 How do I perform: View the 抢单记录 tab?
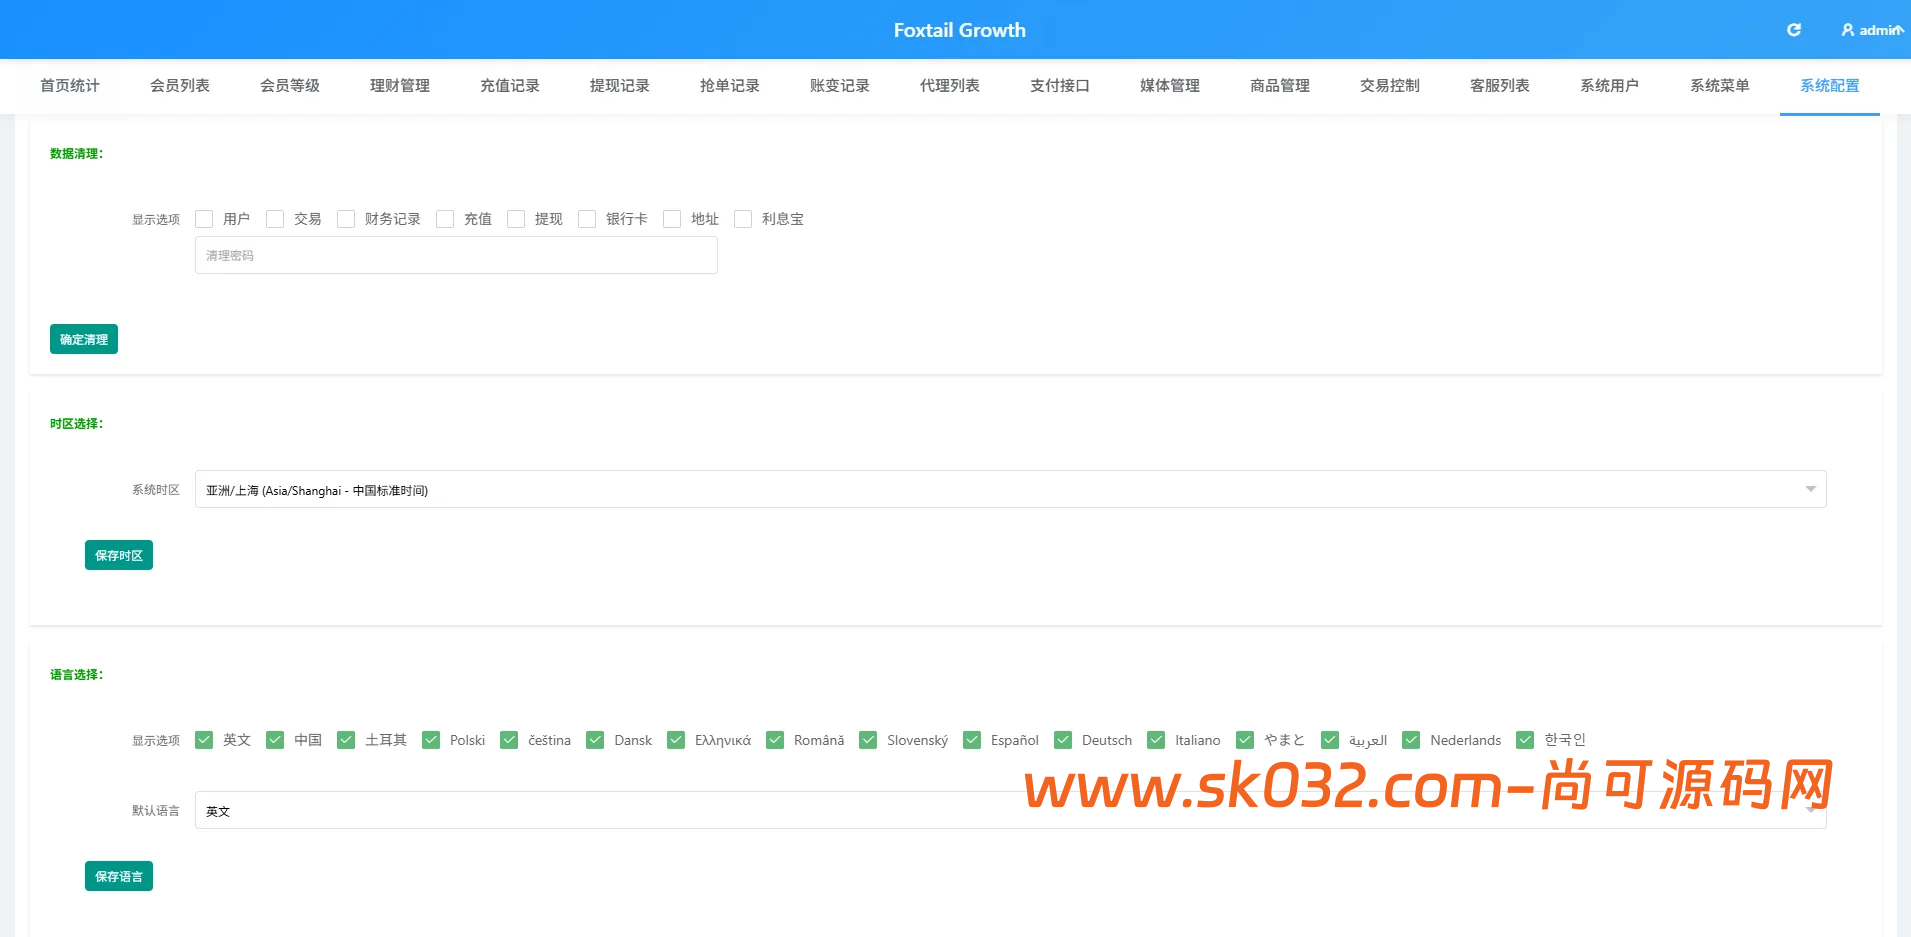tap(730, 86)
